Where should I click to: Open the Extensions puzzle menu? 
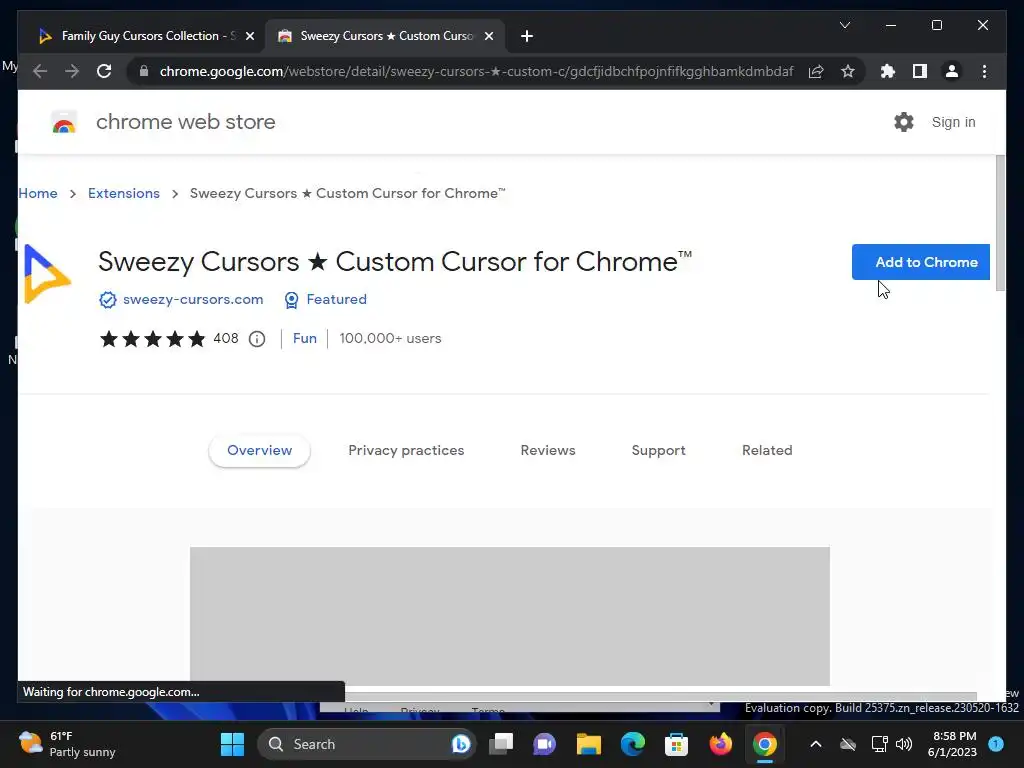[x=888, y=71]
